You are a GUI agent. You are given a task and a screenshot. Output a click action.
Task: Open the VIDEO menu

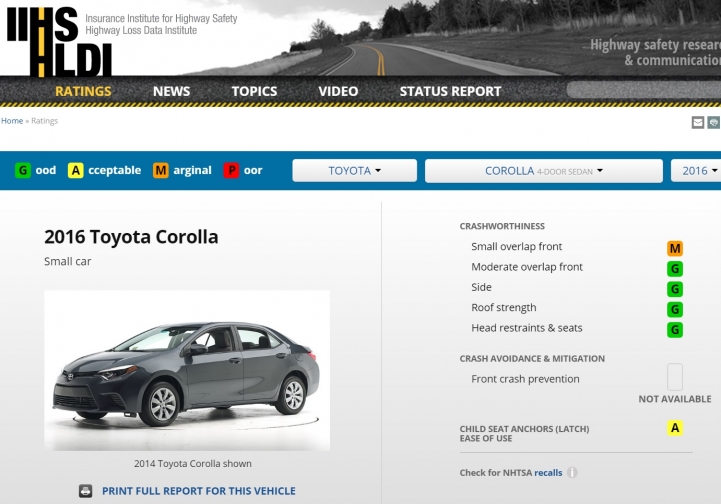point(338,91)
